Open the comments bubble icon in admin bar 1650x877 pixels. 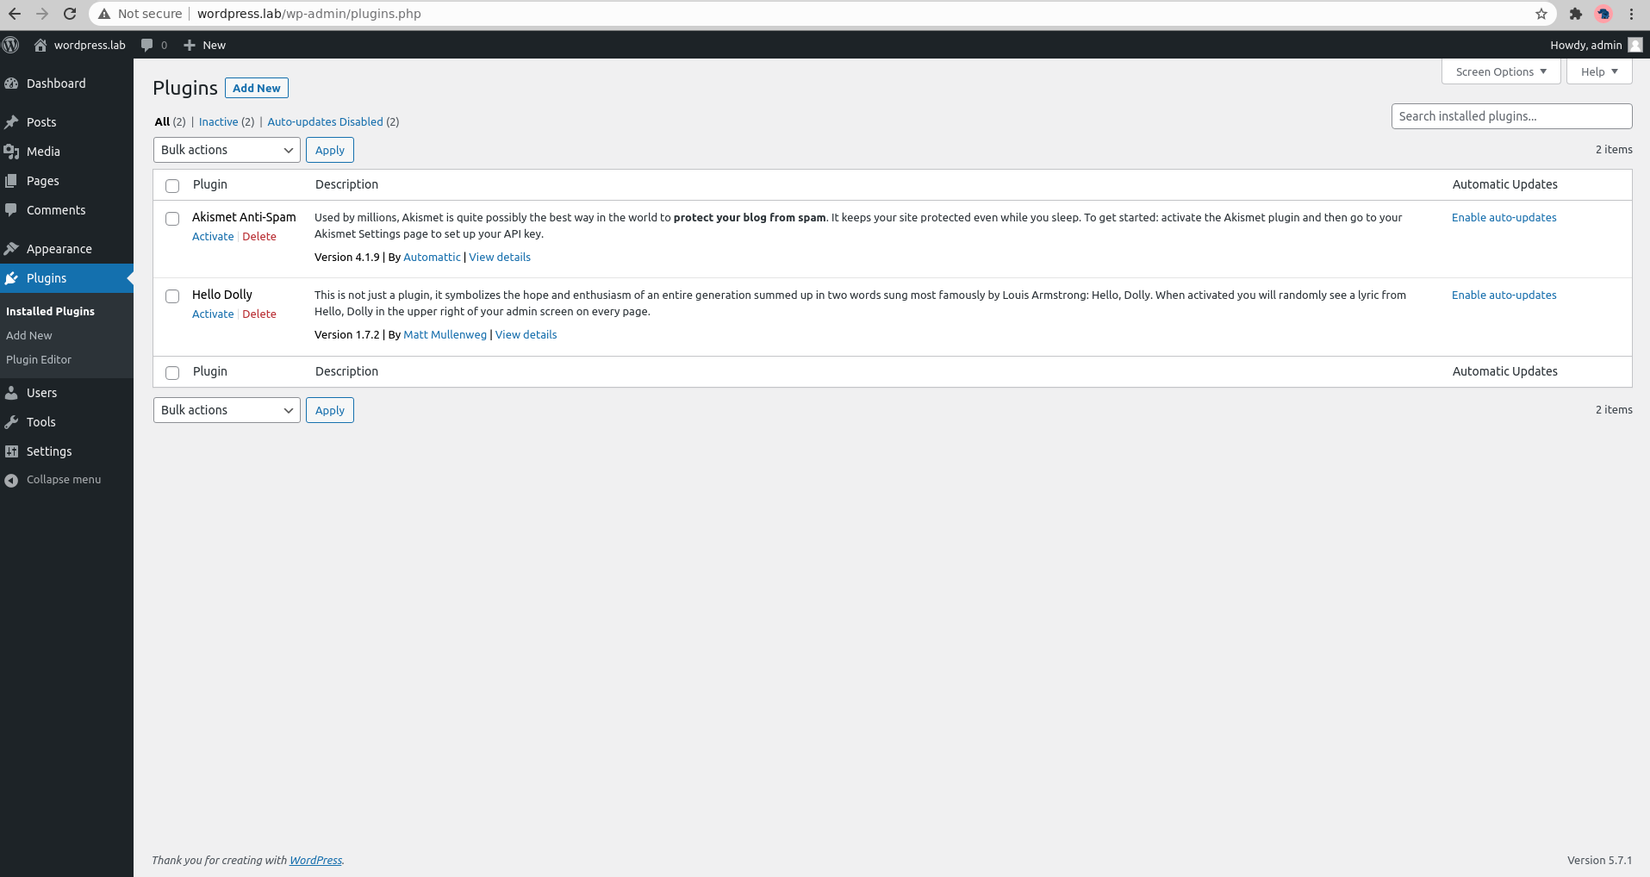pyautogui.click(x=147, y=45)
